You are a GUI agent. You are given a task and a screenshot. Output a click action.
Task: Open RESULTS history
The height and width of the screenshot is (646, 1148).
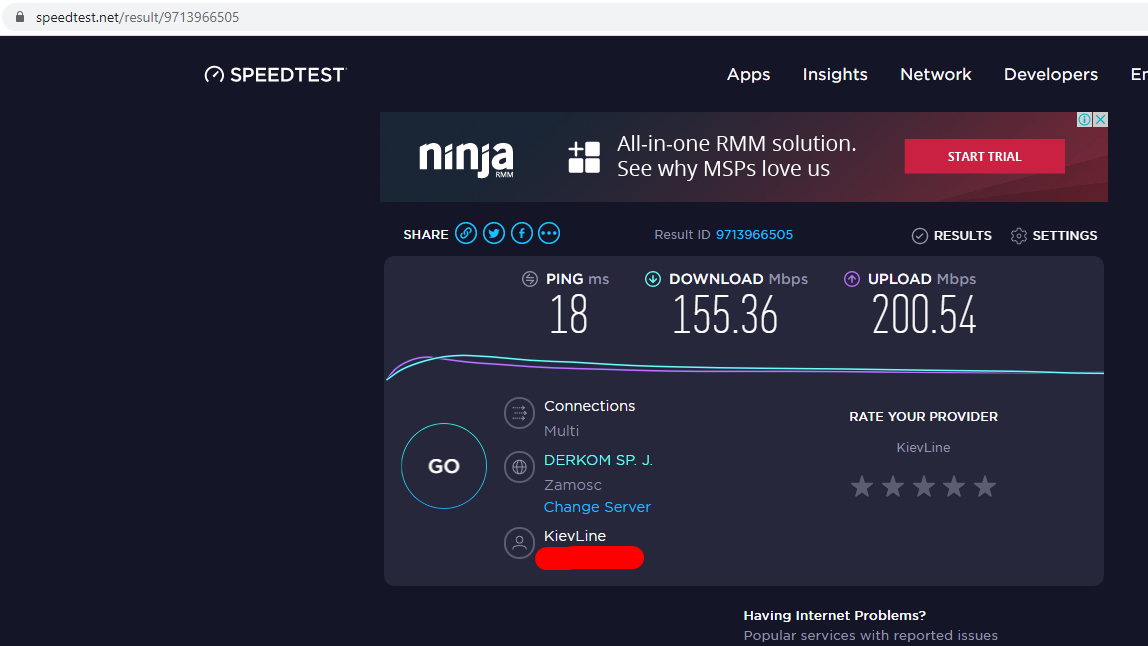pos(962,236)
